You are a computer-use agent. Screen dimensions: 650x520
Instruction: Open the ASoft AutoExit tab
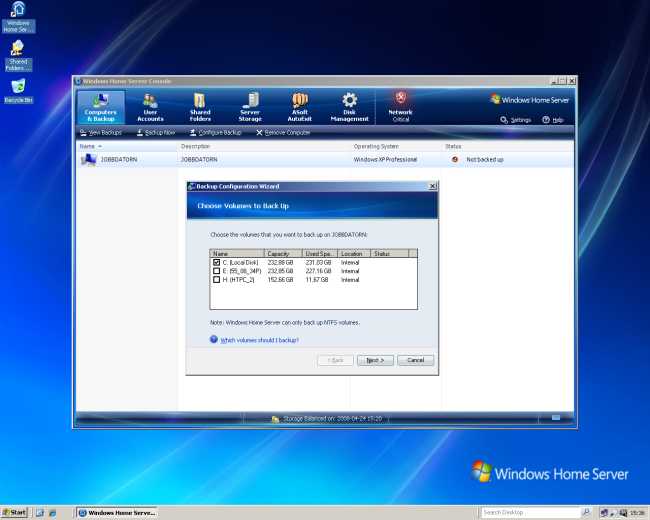[x=300, y=108]
